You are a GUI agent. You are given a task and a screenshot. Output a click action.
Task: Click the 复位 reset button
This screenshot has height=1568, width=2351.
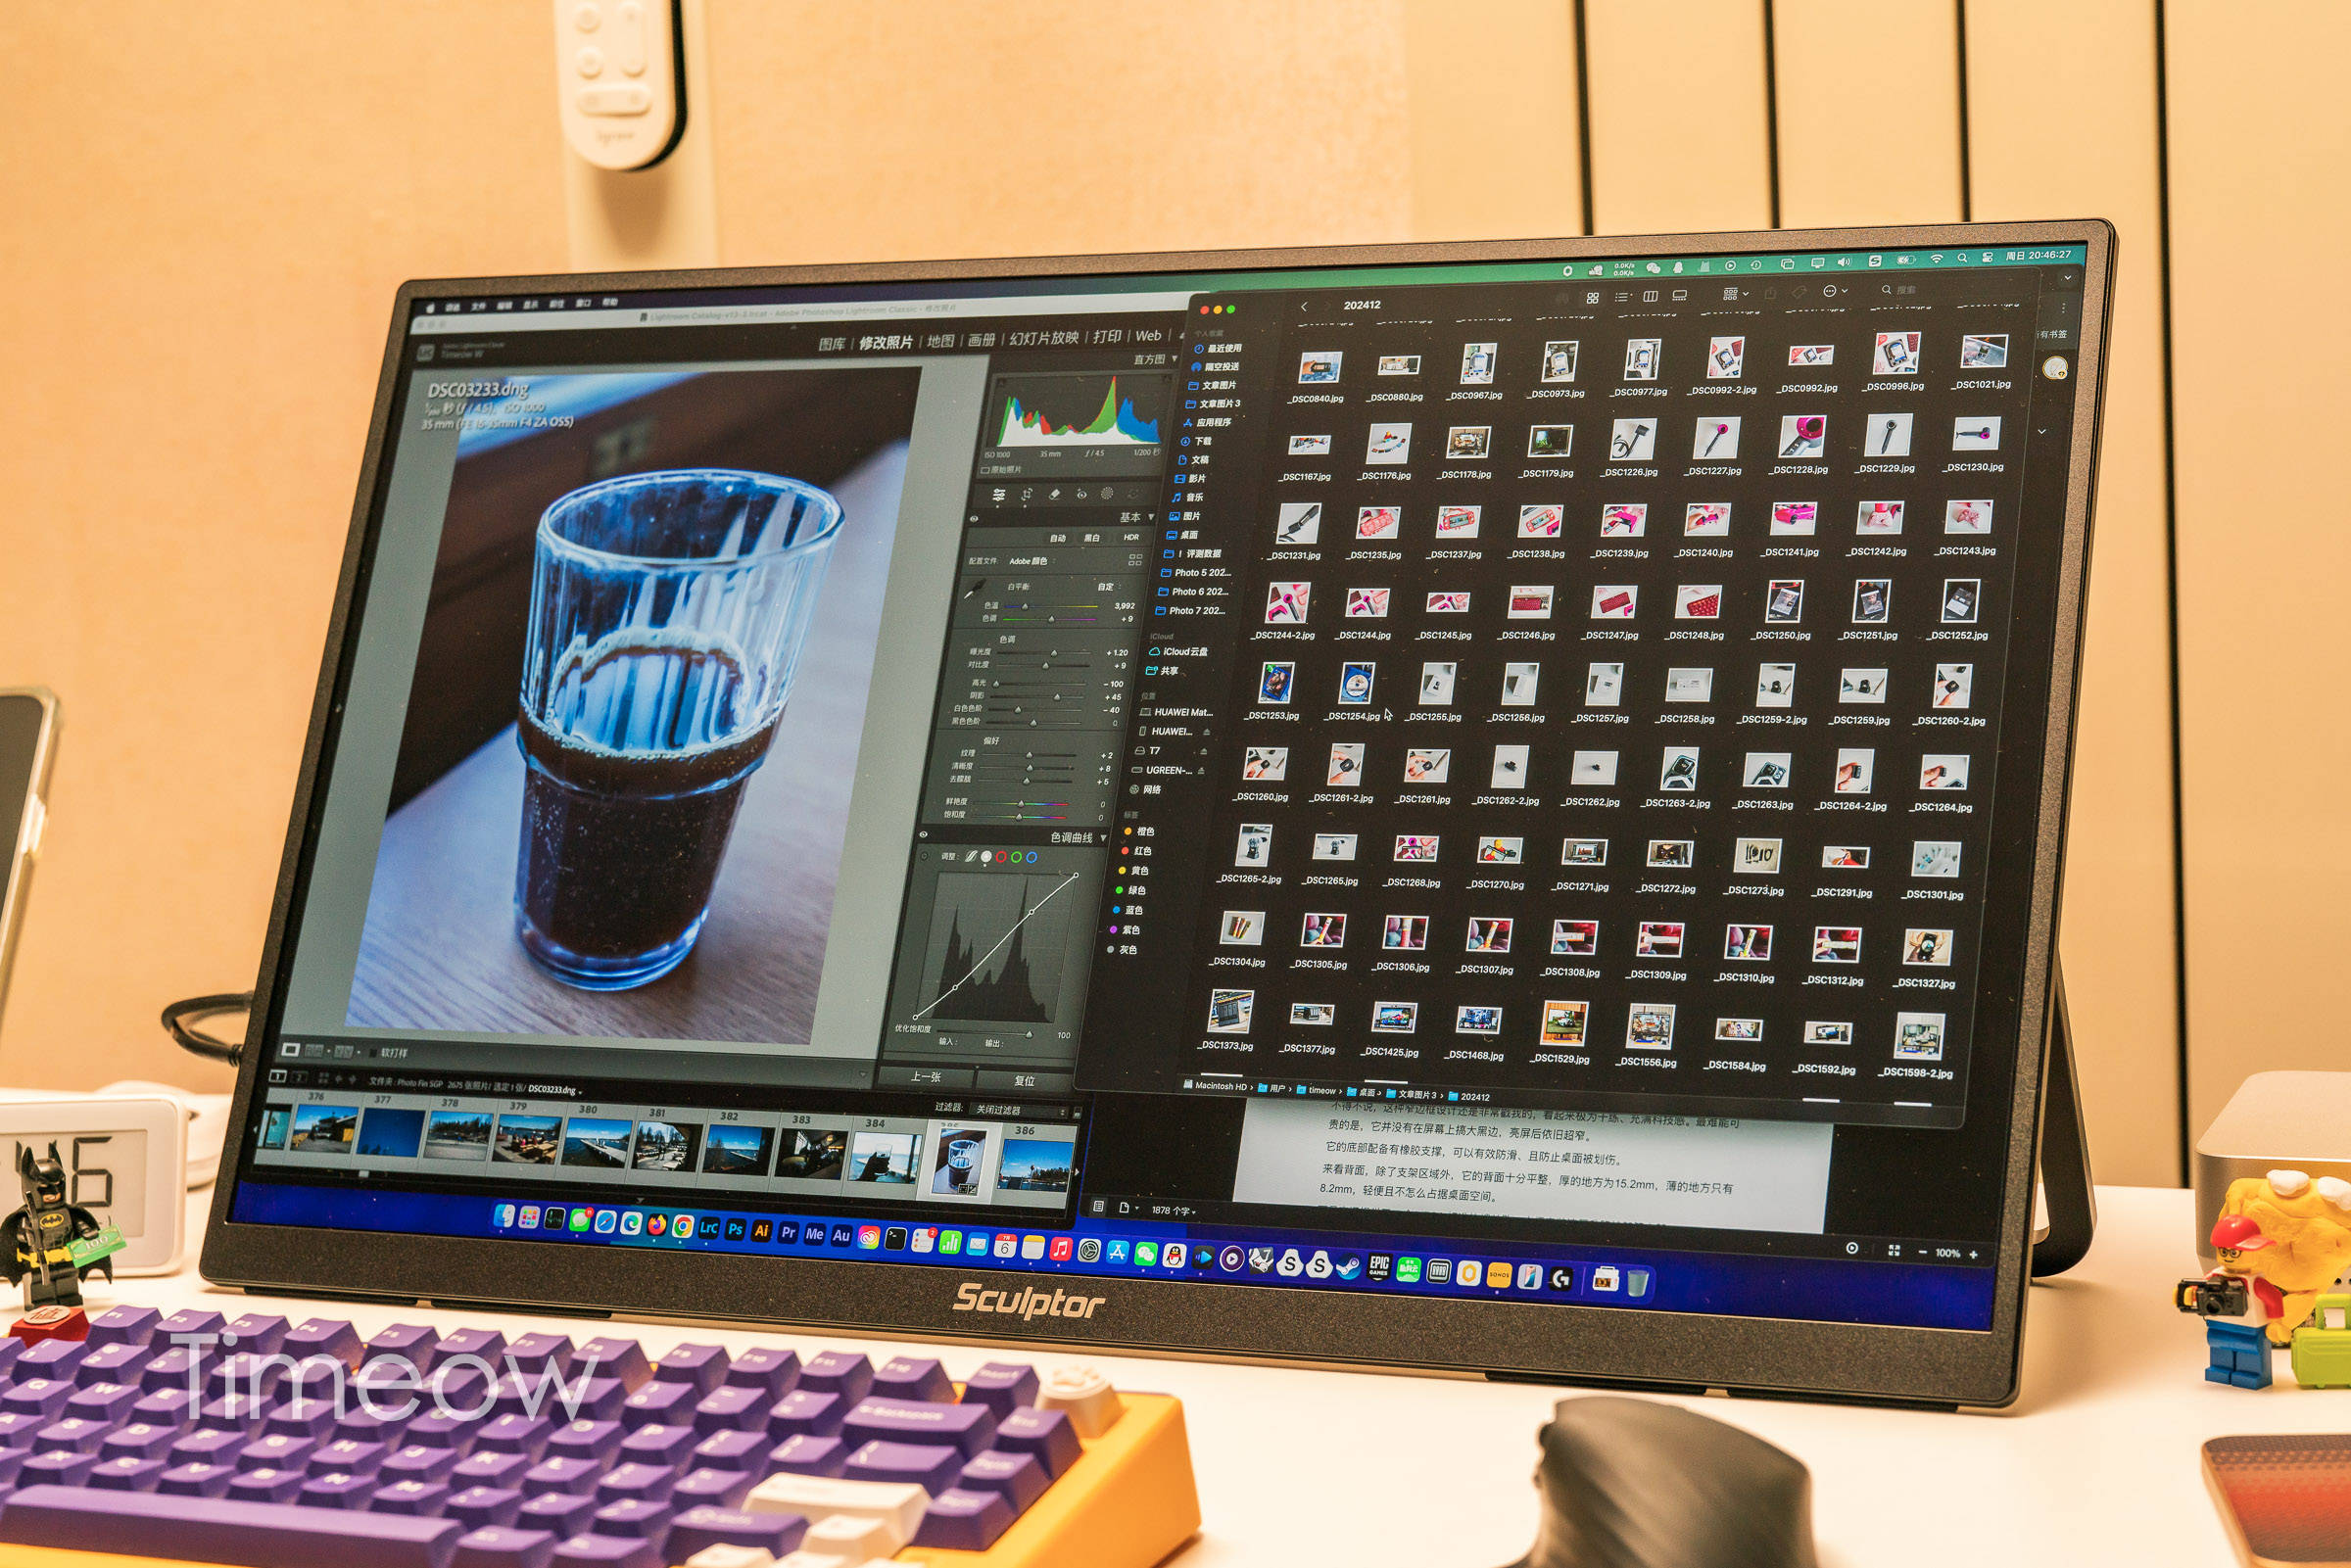pos(1024,1080)
